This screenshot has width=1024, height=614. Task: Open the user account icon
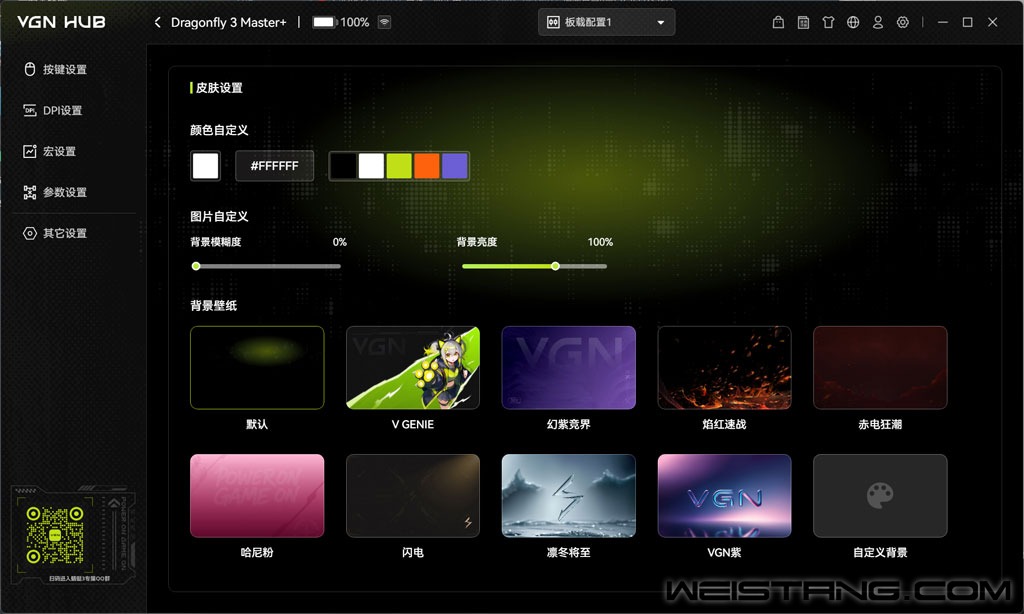[878, 22]
